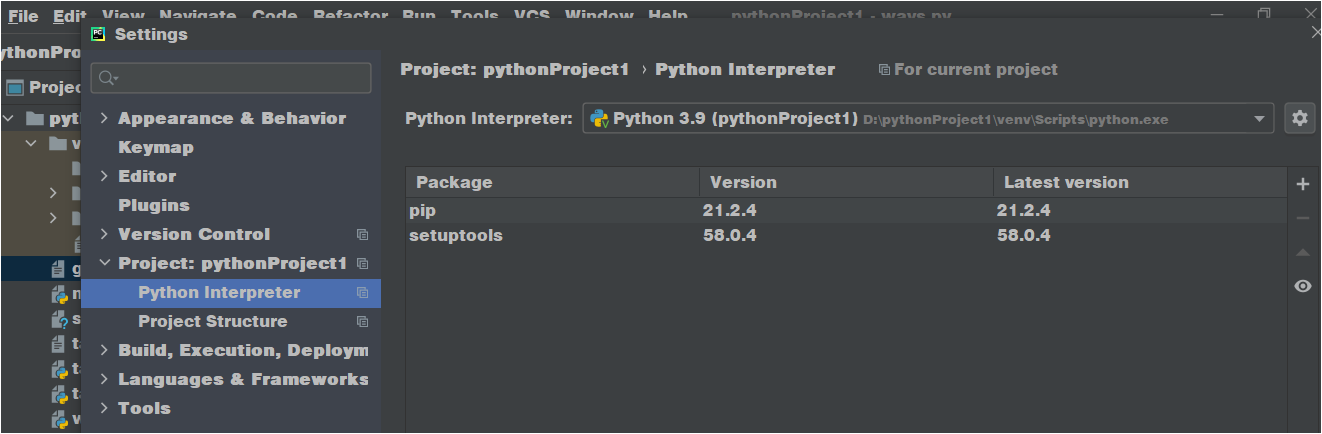Click project-level icon beside Project Structure
The image size is (1322, 434).
point(362,322)
